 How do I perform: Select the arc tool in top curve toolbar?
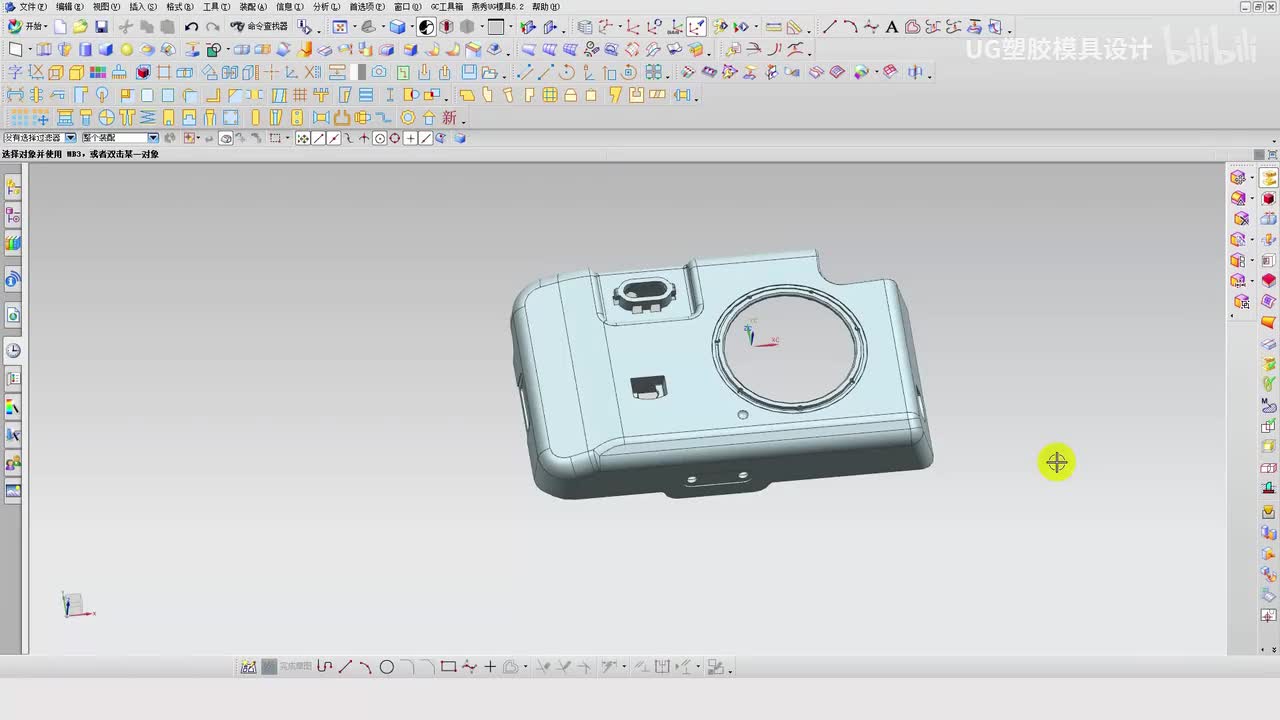pos(850,27)
